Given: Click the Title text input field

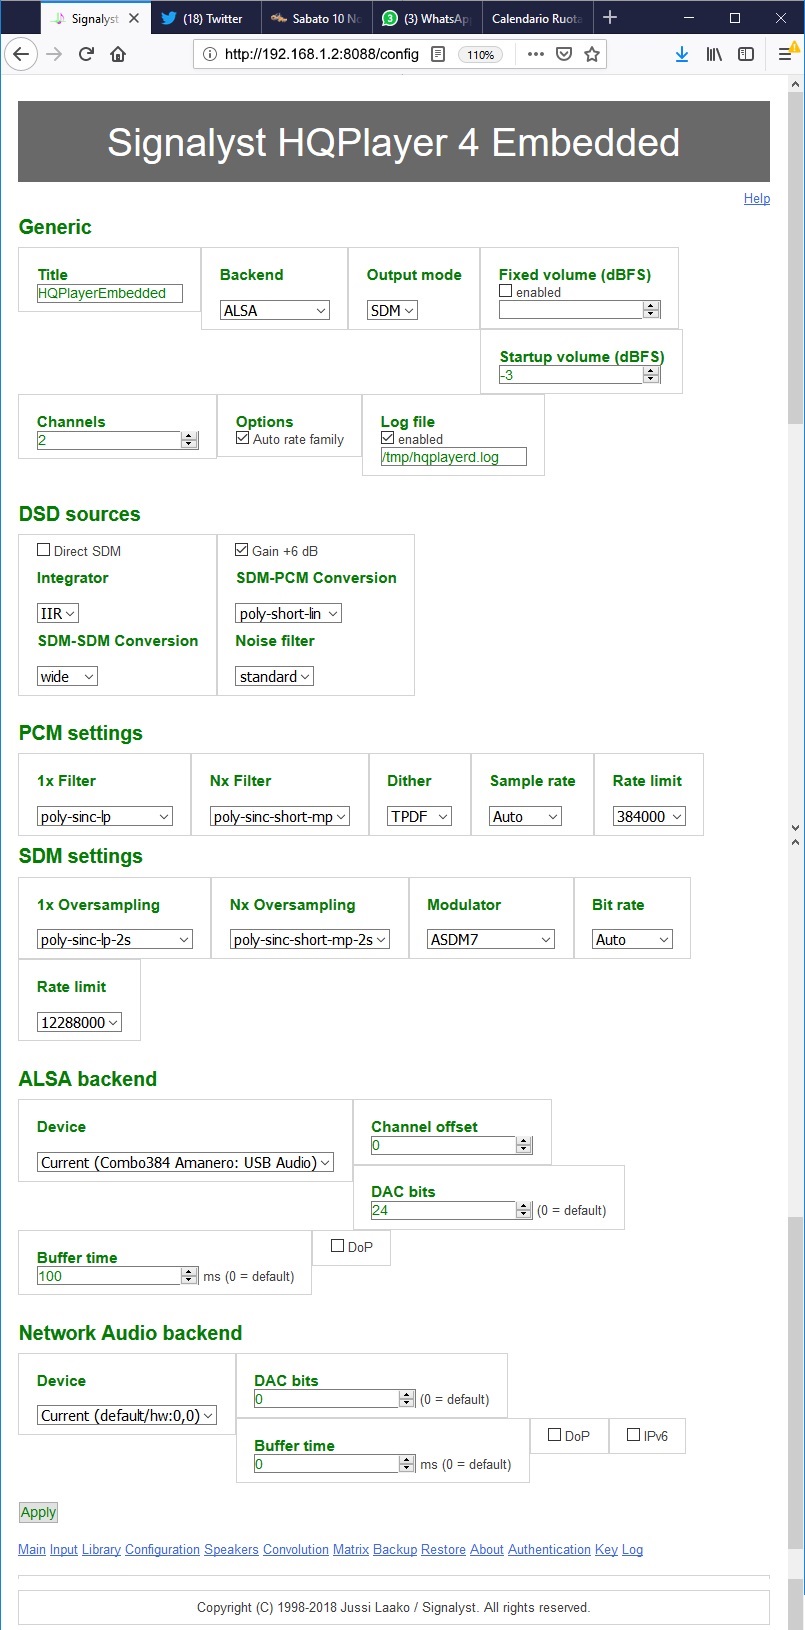Looking at the screenshot, I should (x=110, y=293).
